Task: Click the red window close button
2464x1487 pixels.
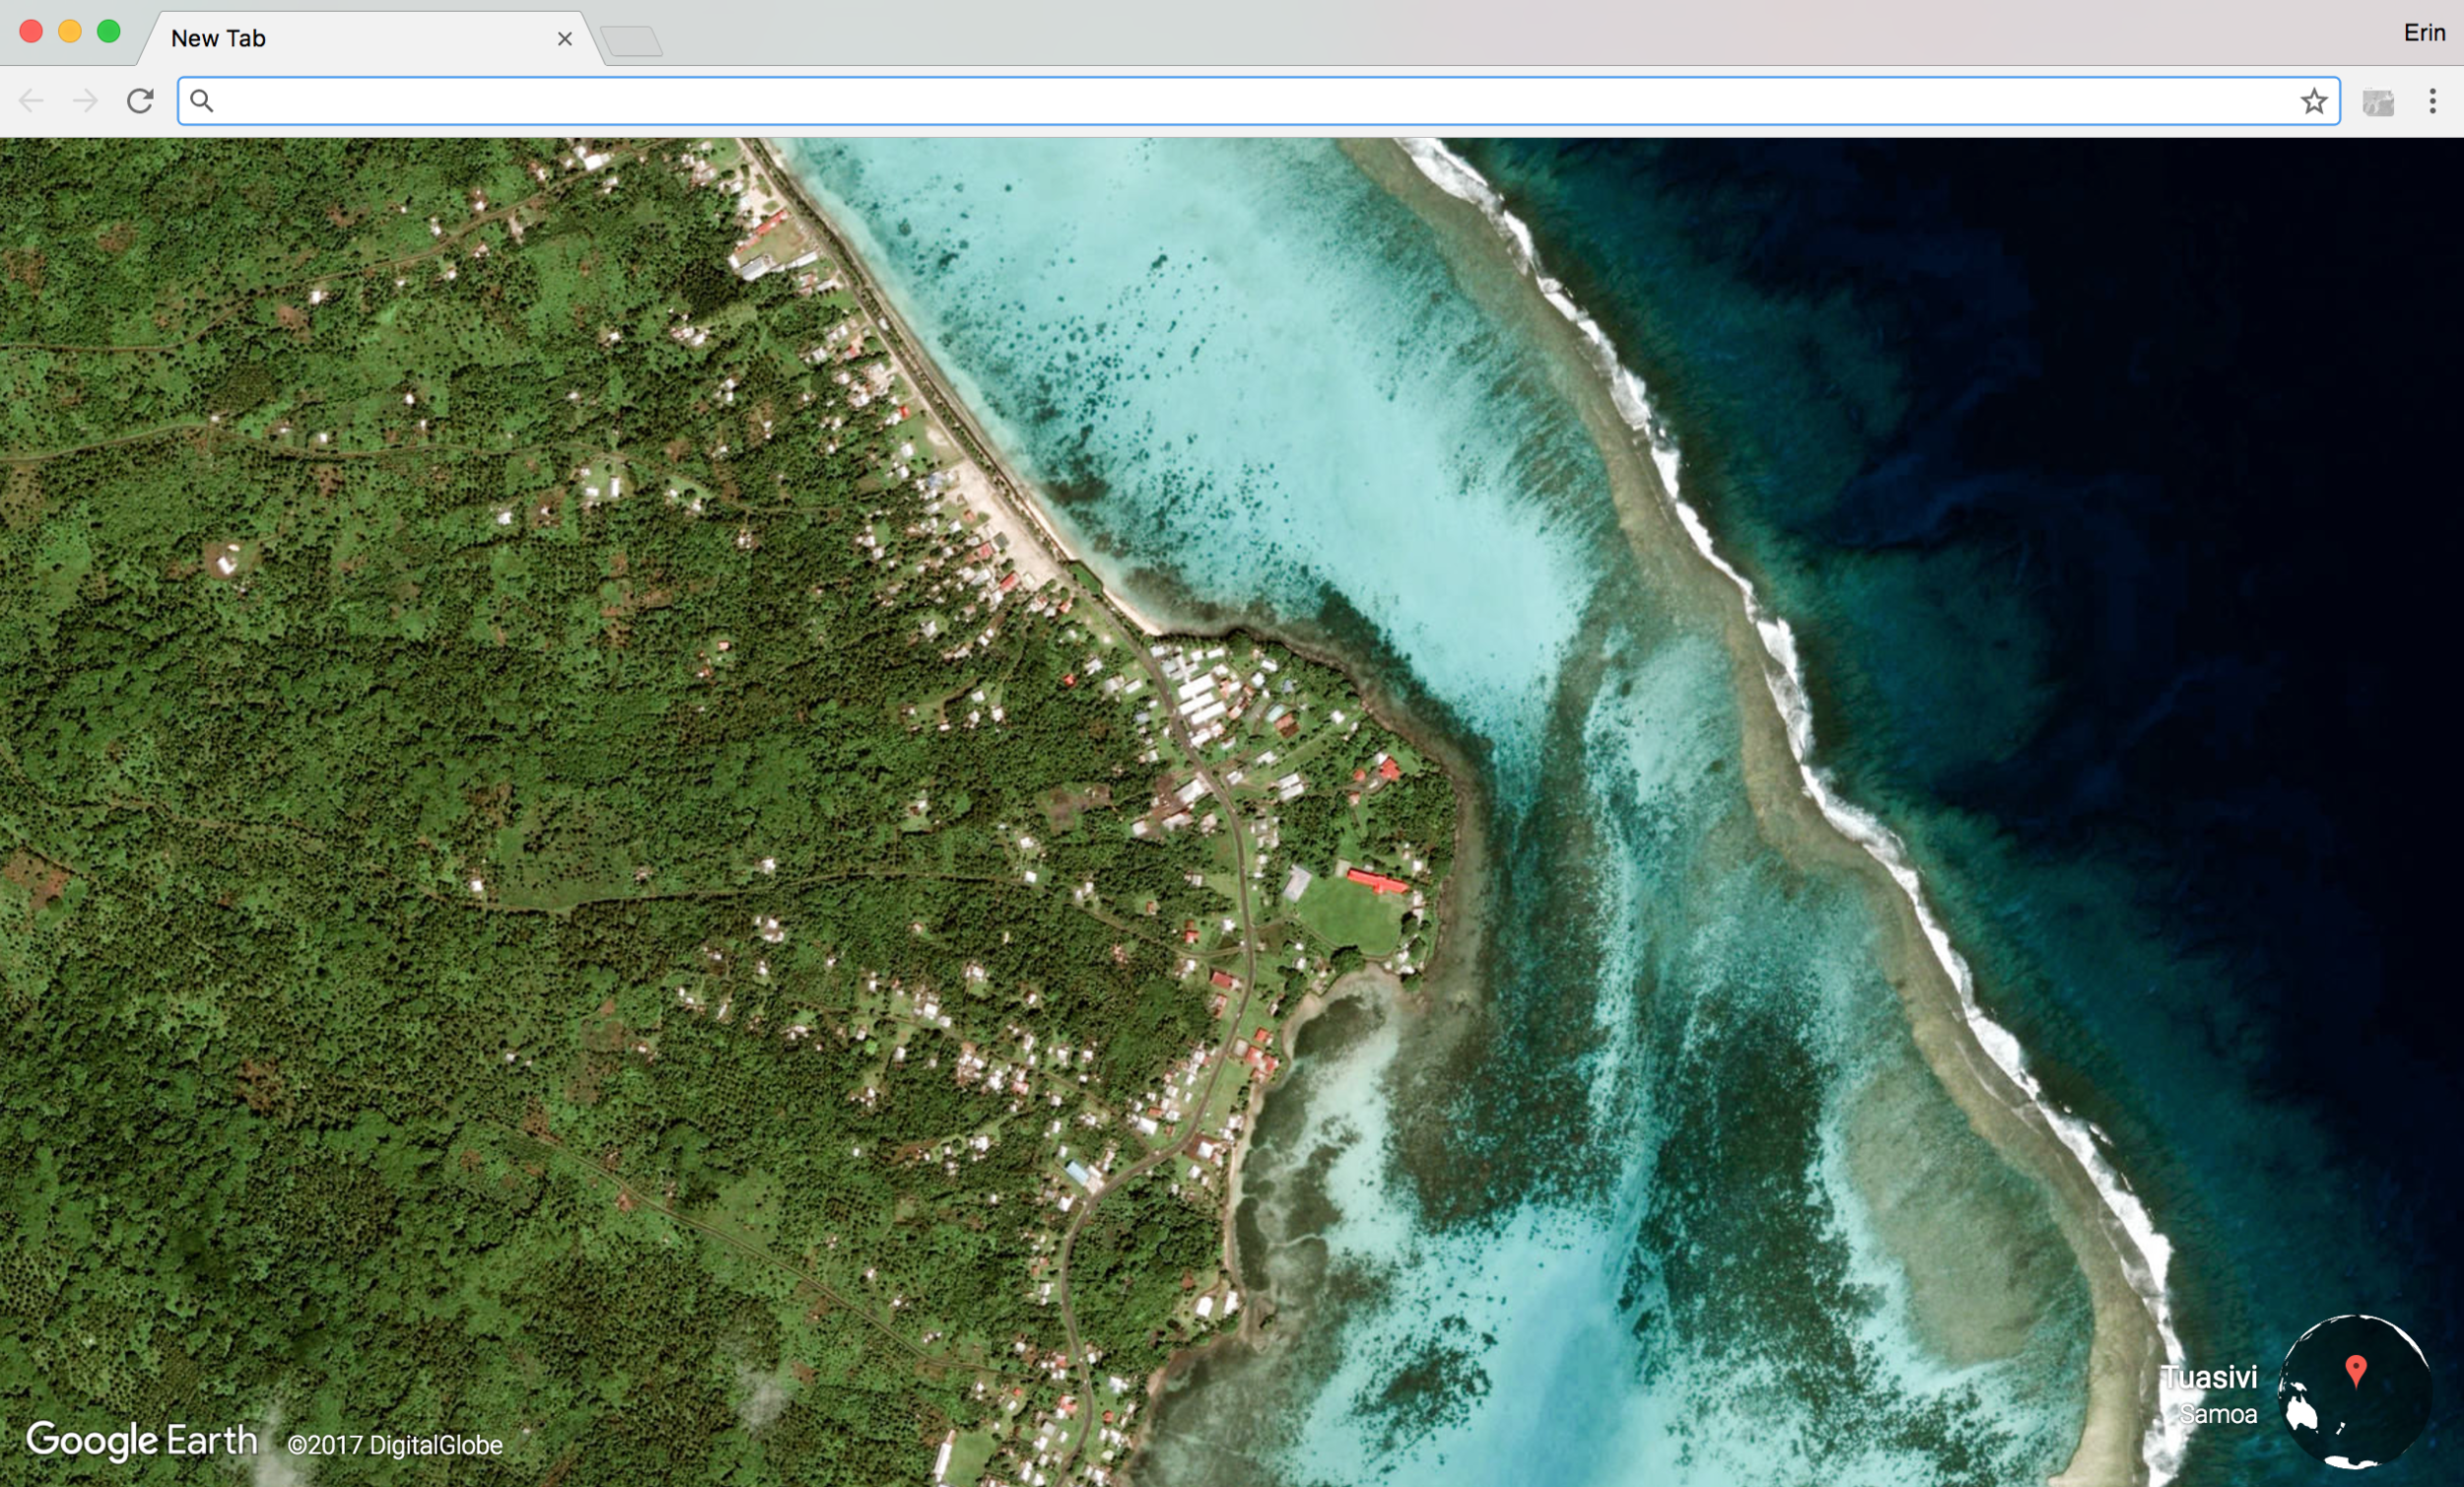Action: pos(31,32)
